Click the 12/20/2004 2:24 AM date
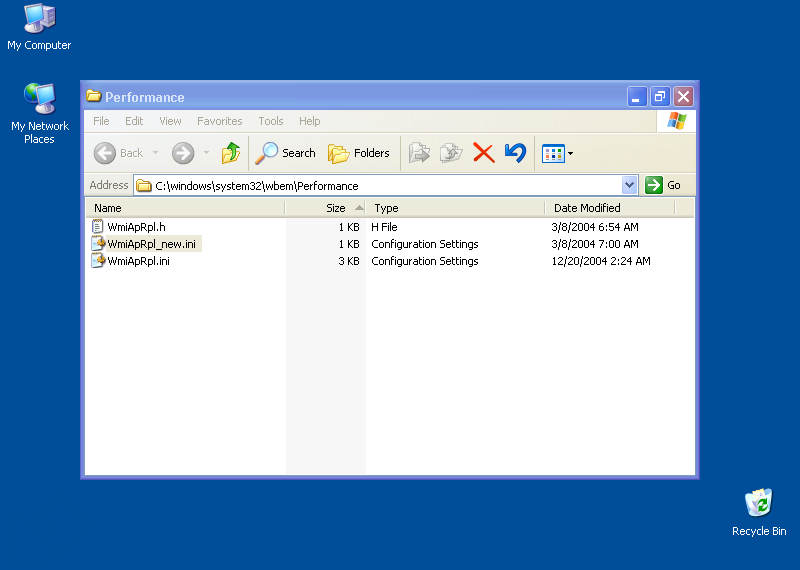 [x=601, y=261]
